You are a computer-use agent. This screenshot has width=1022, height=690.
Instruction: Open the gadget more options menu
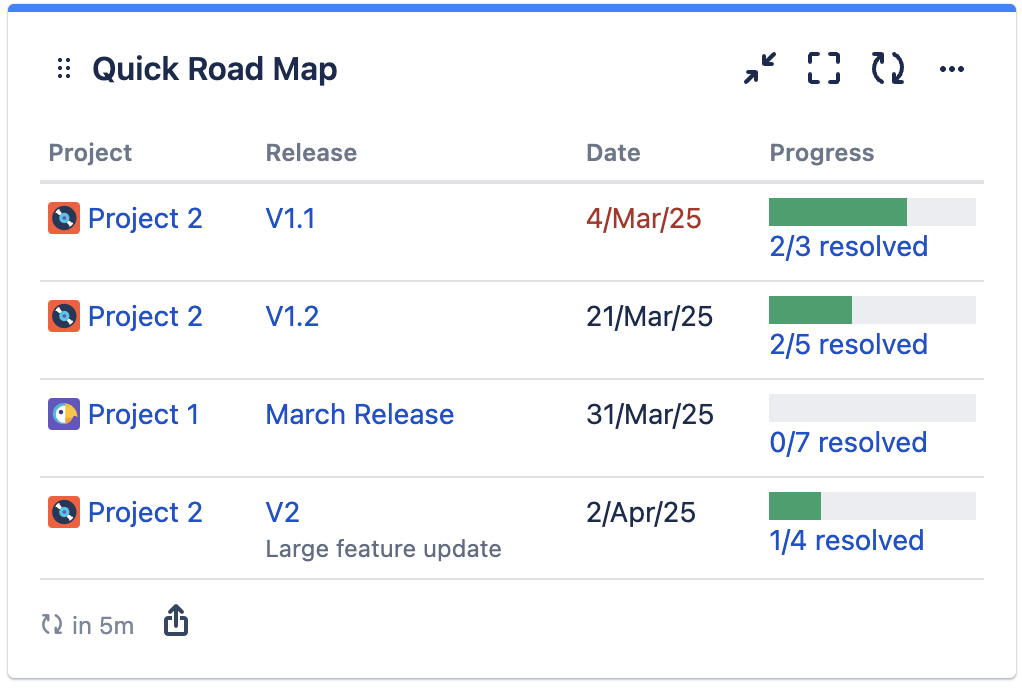[951, 68]
